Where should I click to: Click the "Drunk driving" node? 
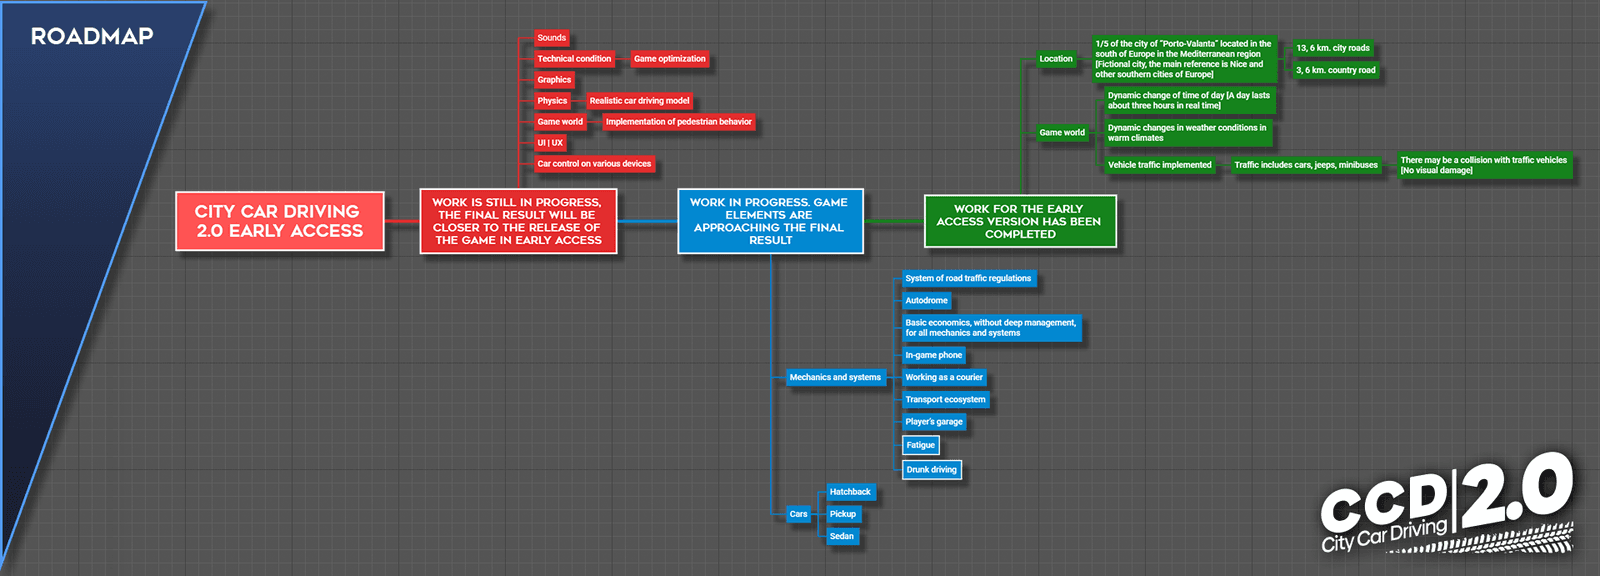[932, 470]
